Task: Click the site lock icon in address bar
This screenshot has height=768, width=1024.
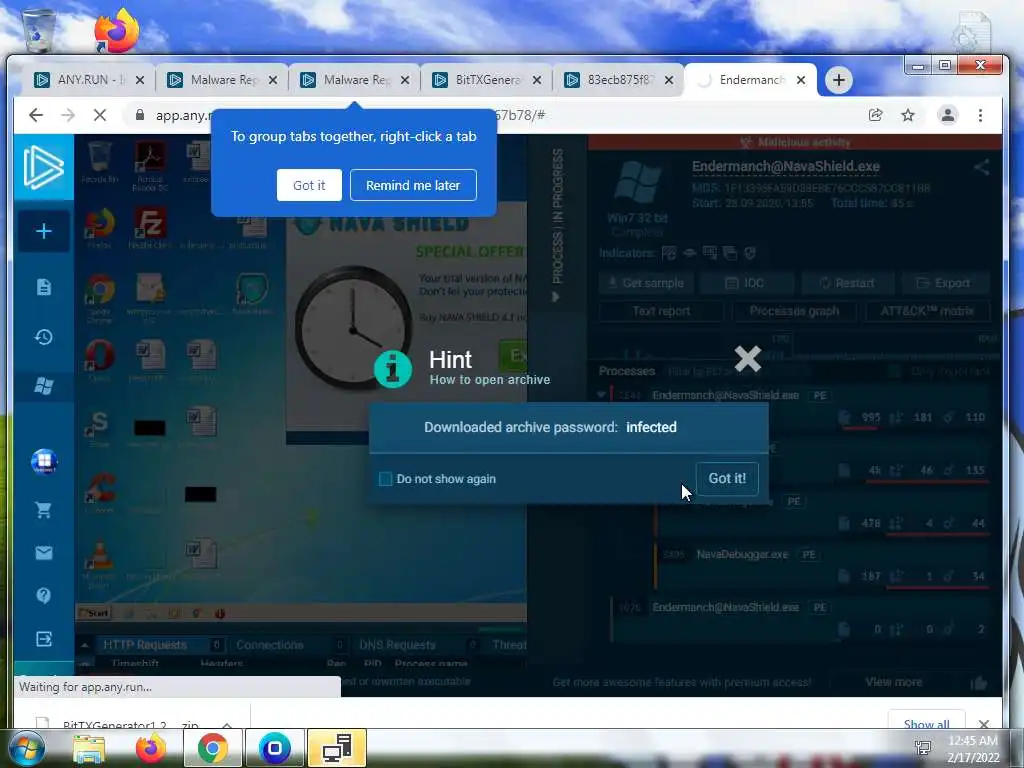Action: tap(139, 115)
